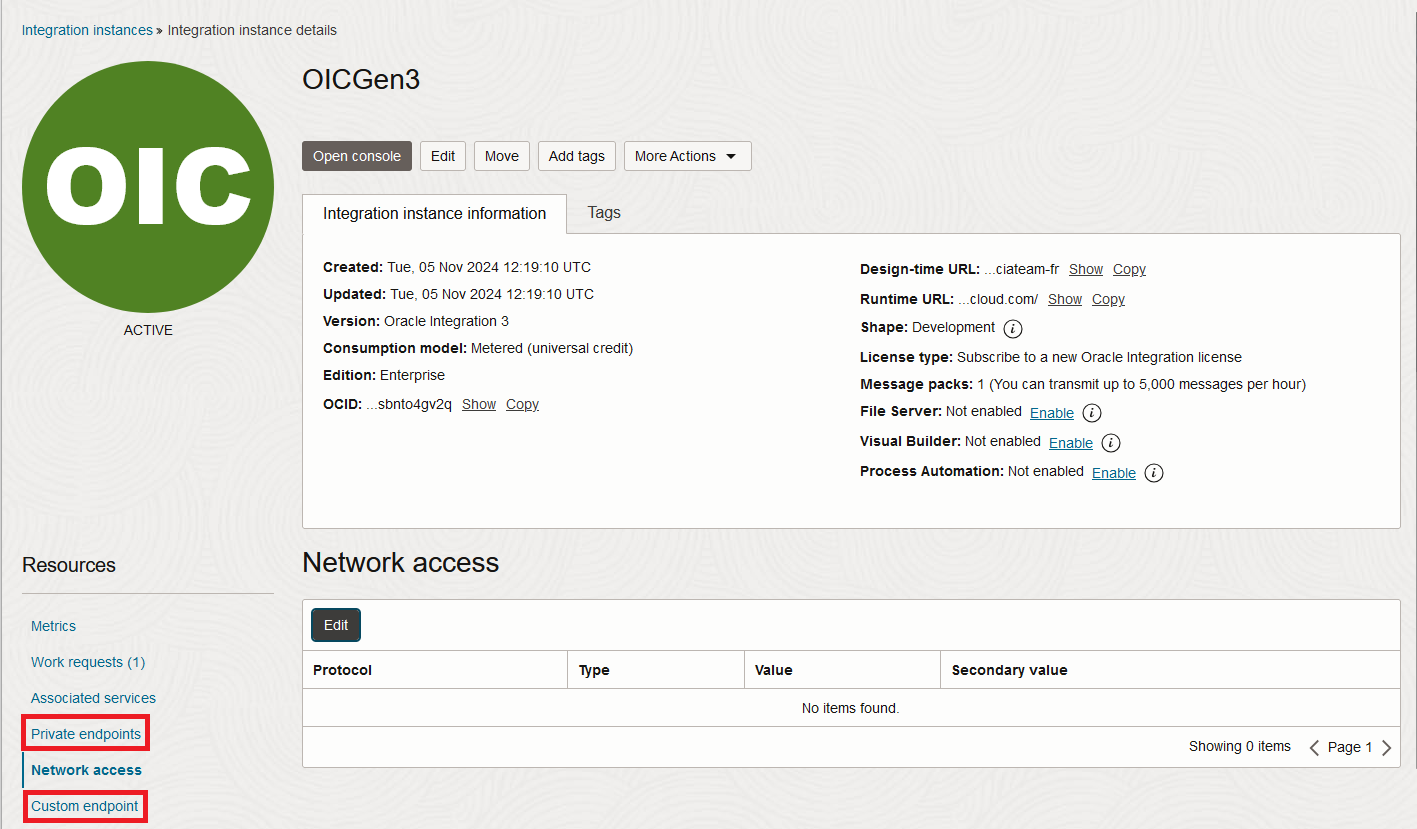Switch to the Tags tab
1417x829 pixels.
point(603,213)
